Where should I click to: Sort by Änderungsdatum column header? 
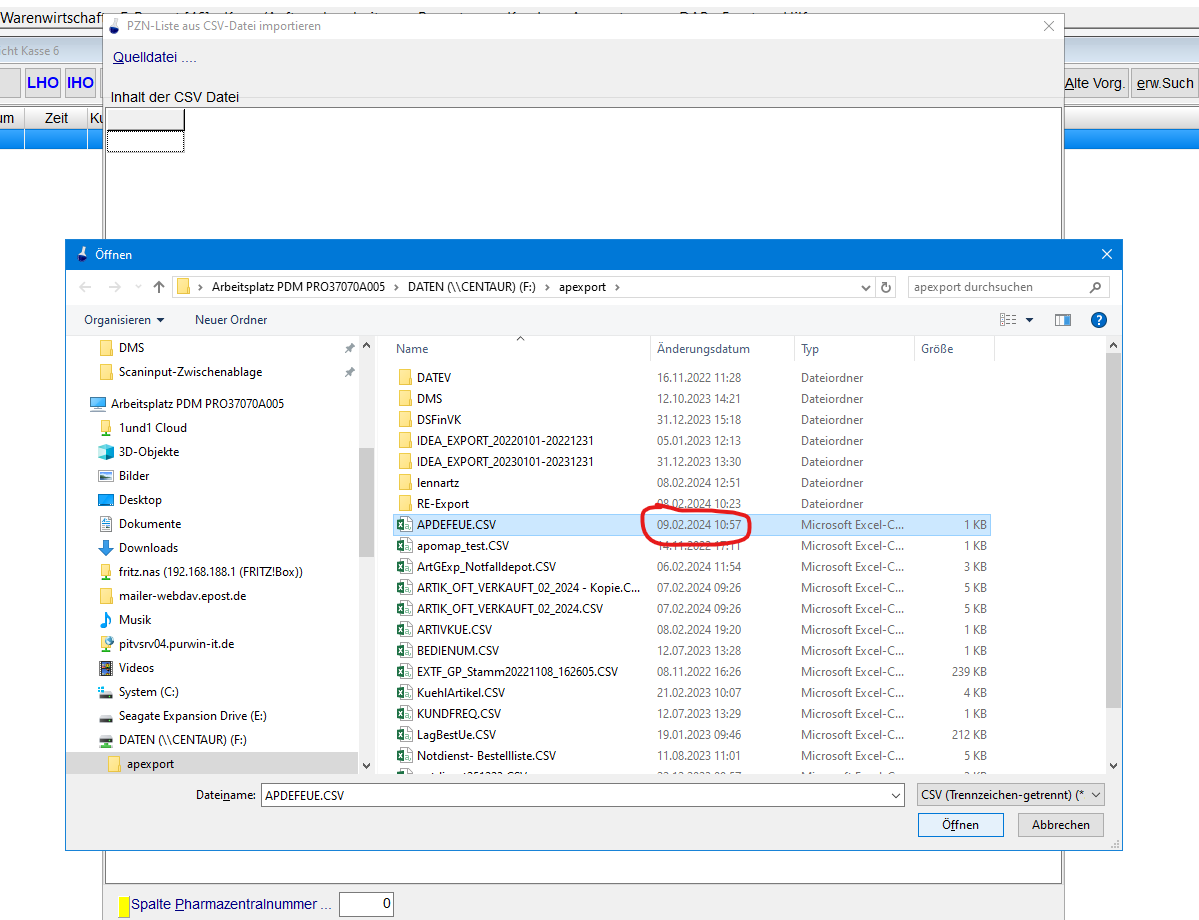coord(703,349)
